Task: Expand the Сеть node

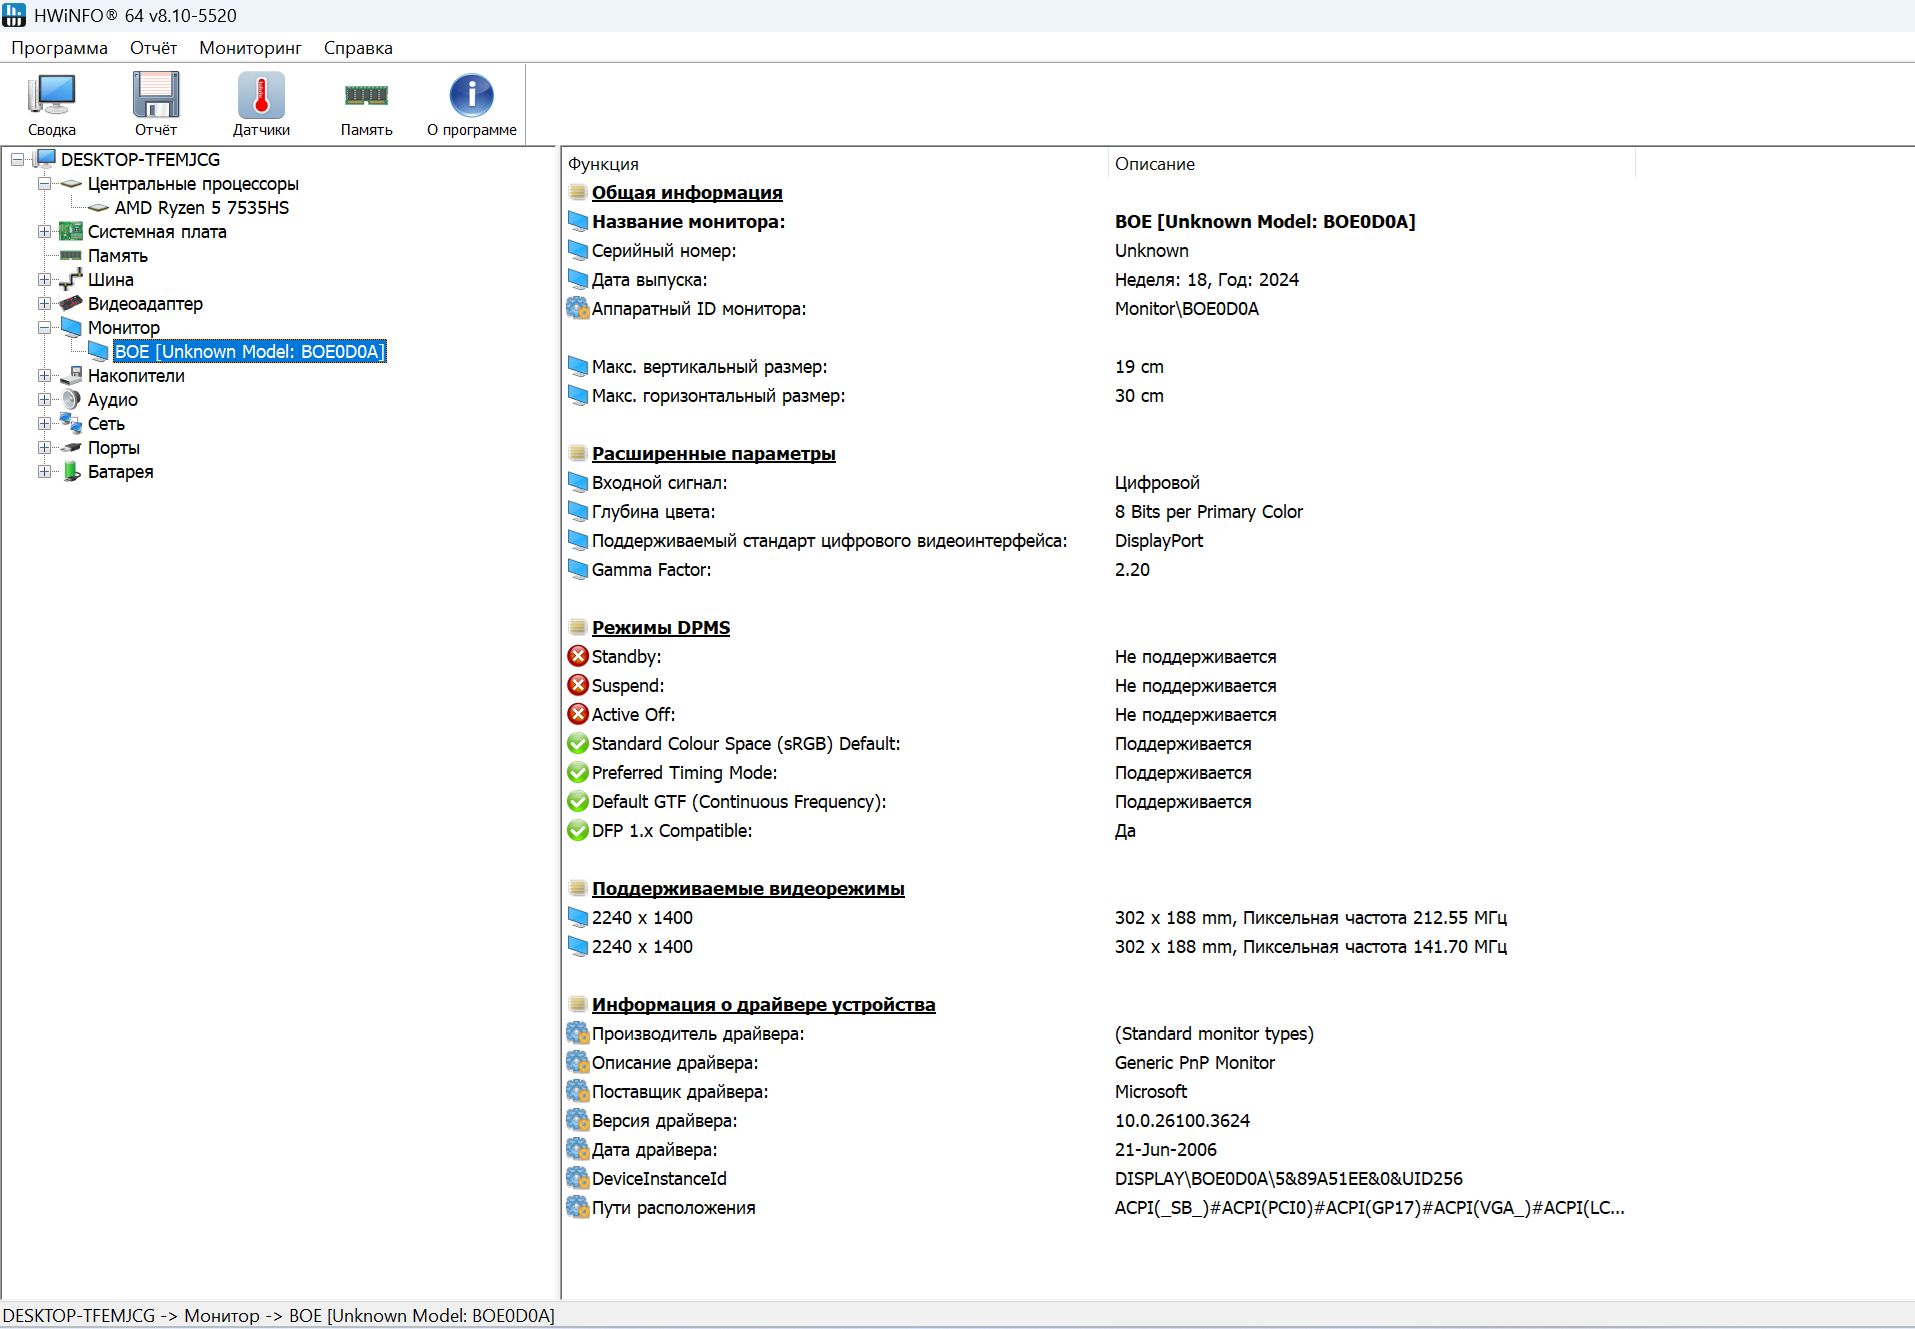Action: tap(44, 424)
